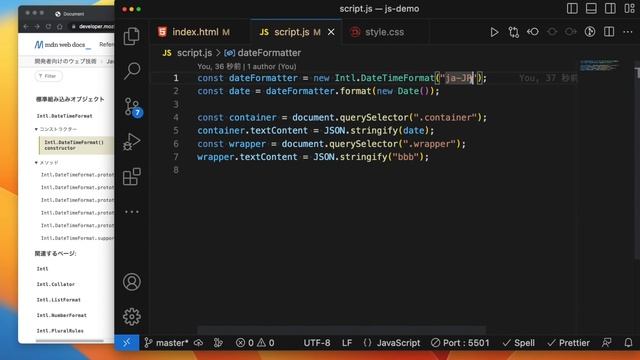Split the editor to the right
Image resolution: width=640 pixels, height=360 pixels.
[609, 32]
